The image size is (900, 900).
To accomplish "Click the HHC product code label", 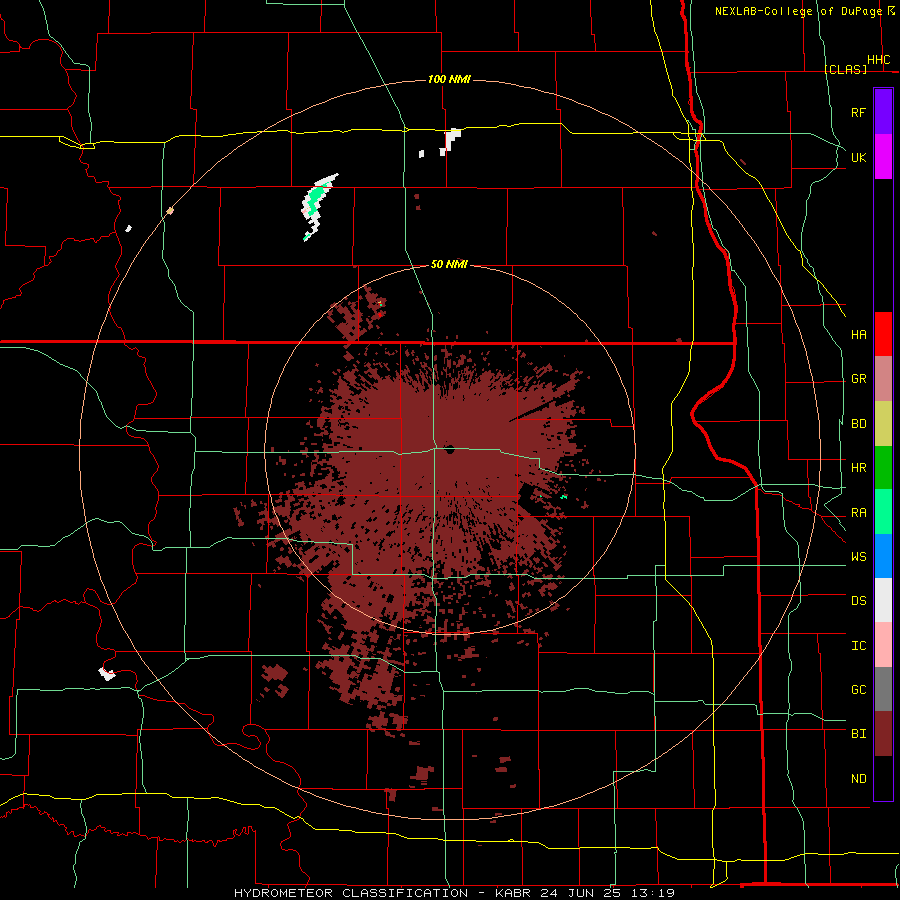I will coord(878,60).
